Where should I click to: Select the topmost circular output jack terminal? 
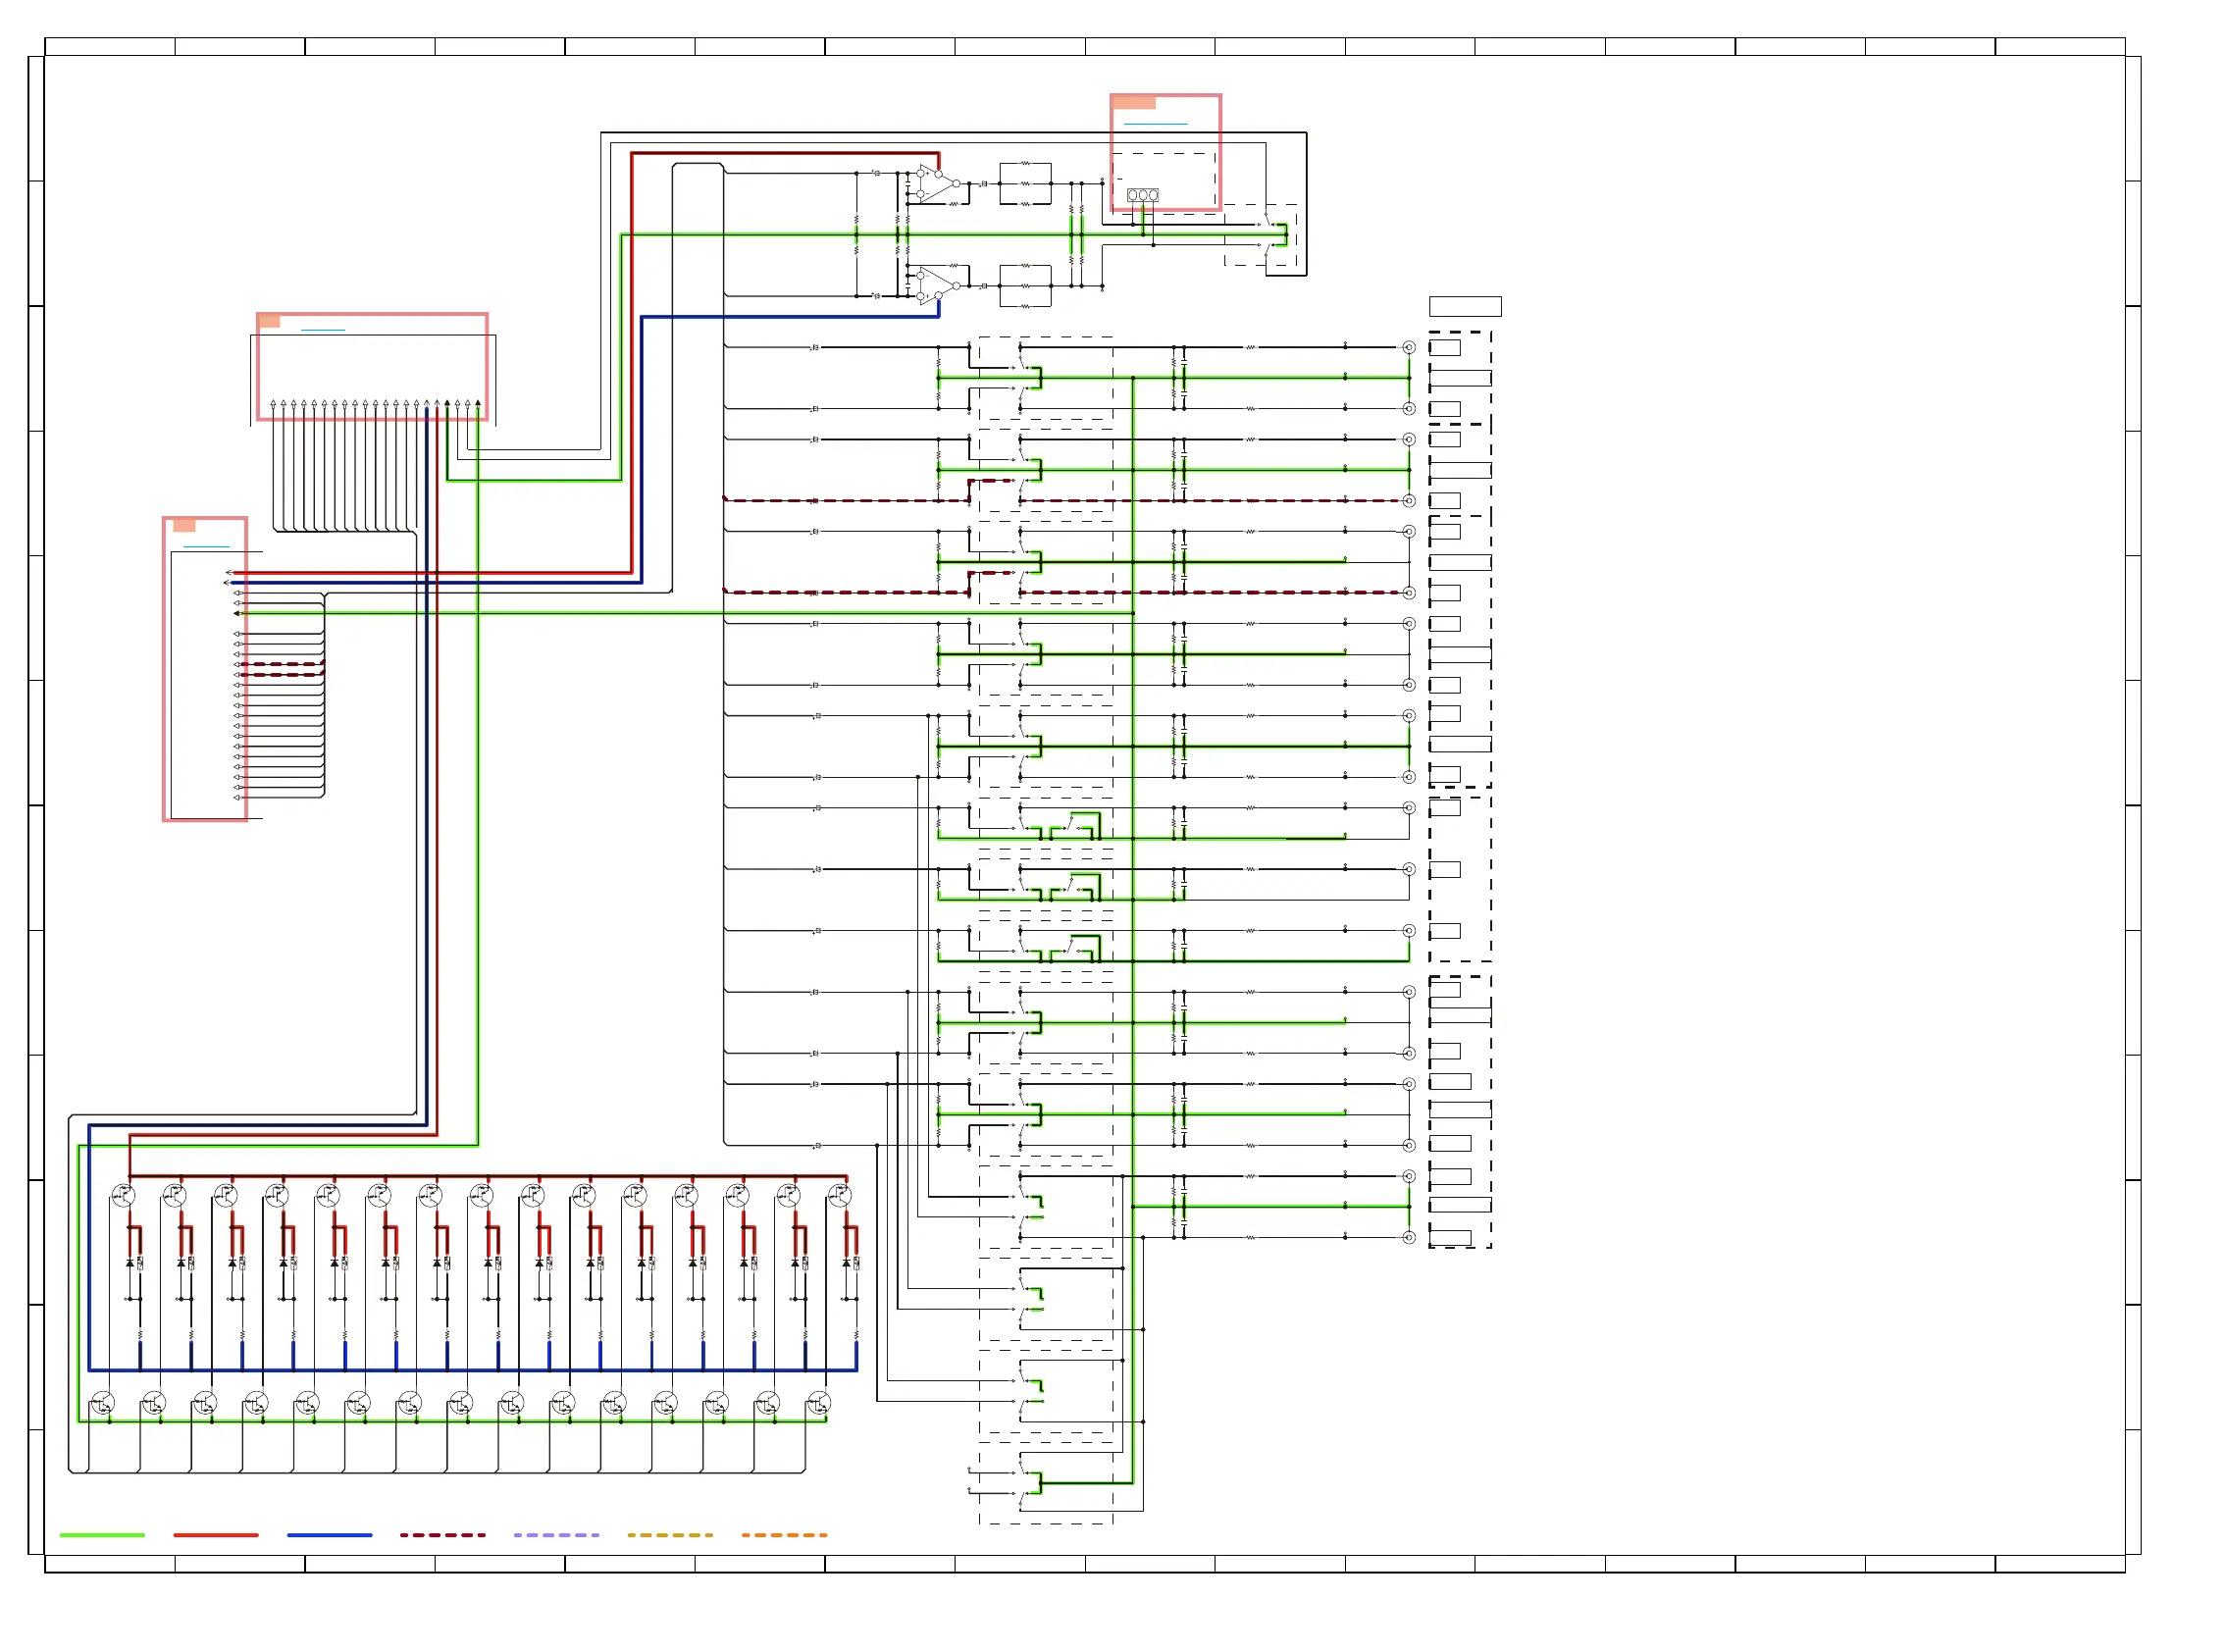pyautogui.click(x=1409, y=348)
